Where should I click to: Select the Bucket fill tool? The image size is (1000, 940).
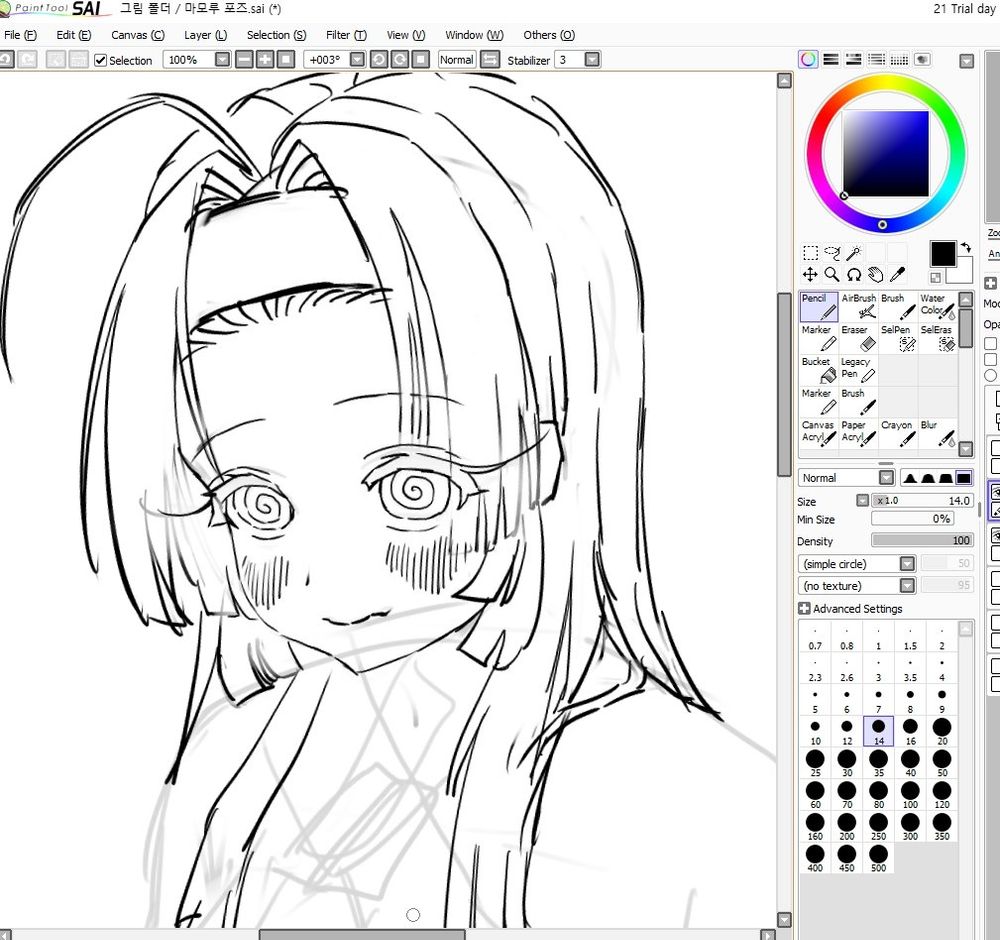click(x=819, y=370)
